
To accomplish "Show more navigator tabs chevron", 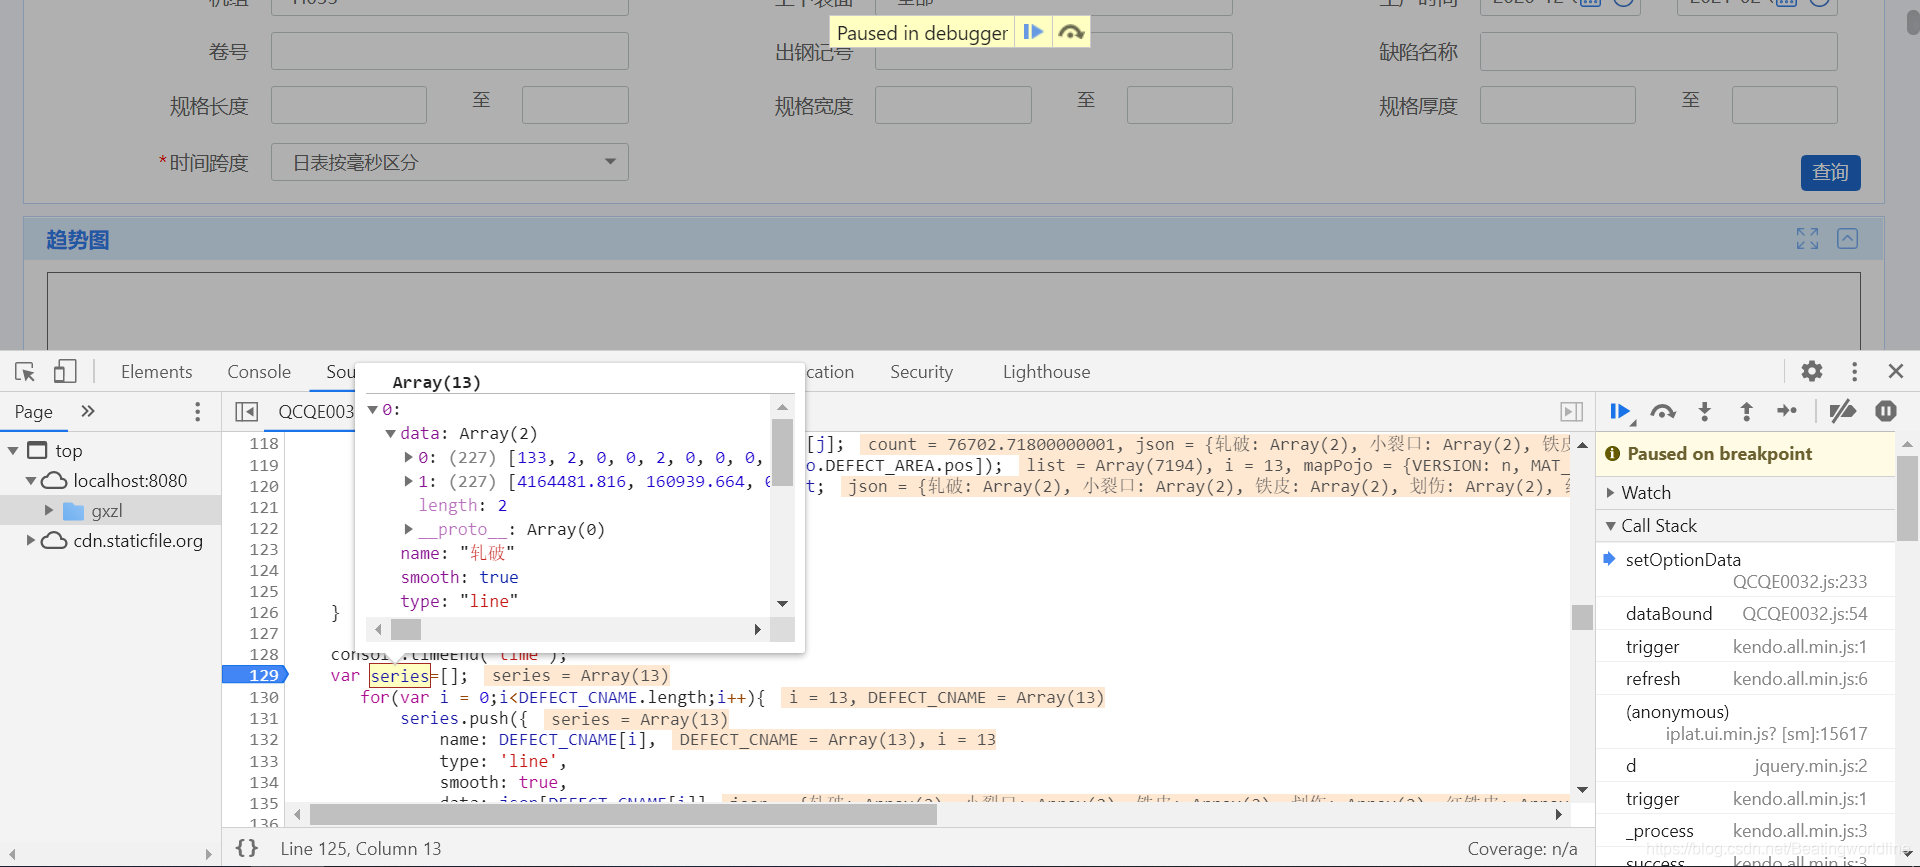I will [x=88, y=411].
